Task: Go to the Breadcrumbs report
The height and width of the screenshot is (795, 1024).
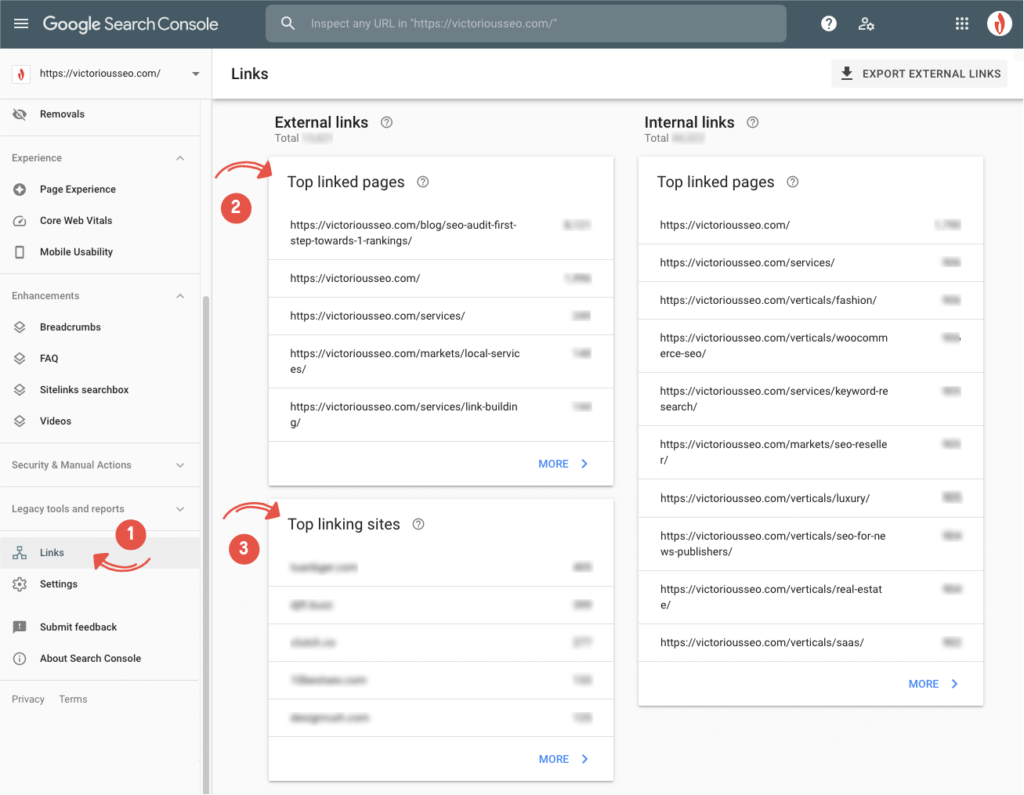Action: point(70,327)
